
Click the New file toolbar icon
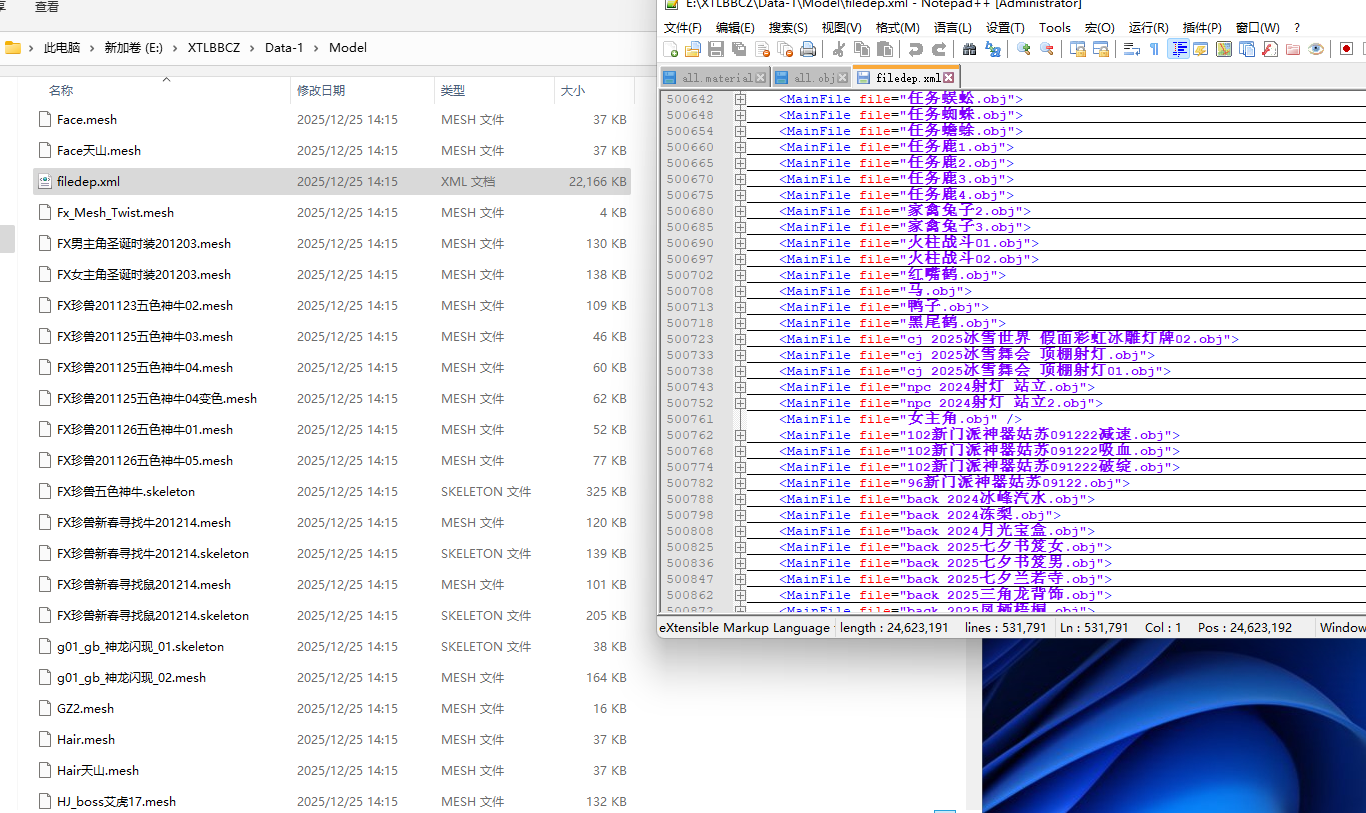point(671,49)
